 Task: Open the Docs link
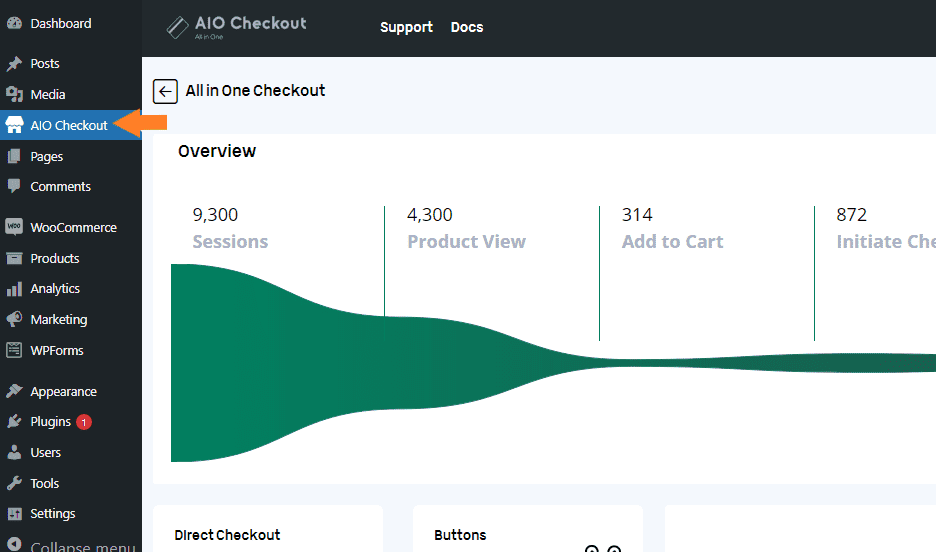click(467, 27)
